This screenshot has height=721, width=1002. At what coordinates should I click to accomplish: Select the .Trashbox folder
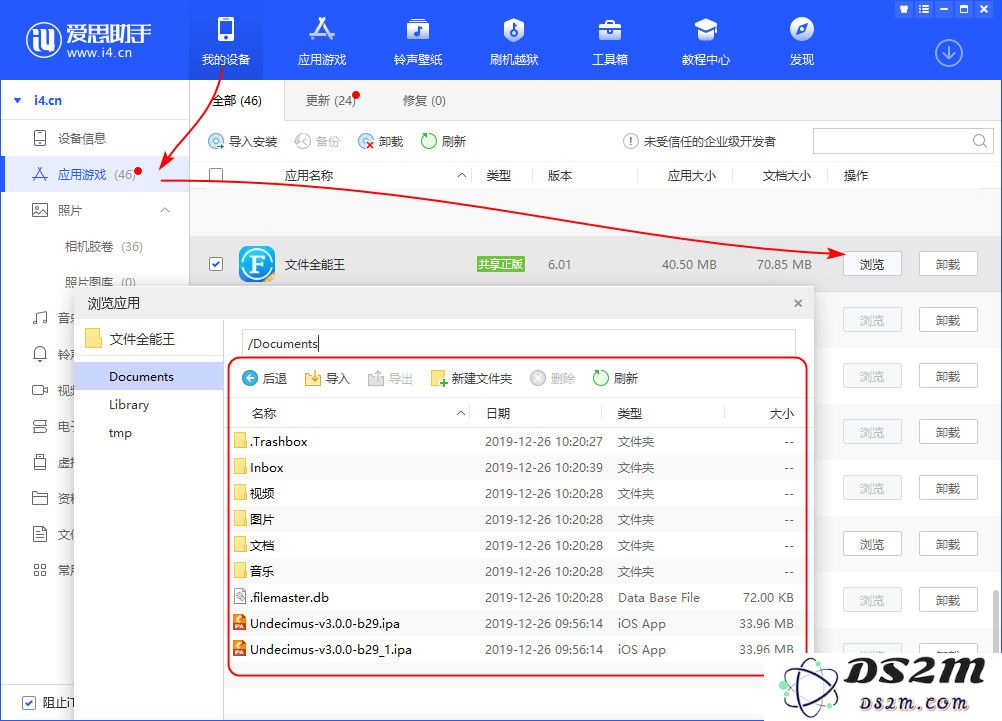pyautogui.click(x=514, y=442)
